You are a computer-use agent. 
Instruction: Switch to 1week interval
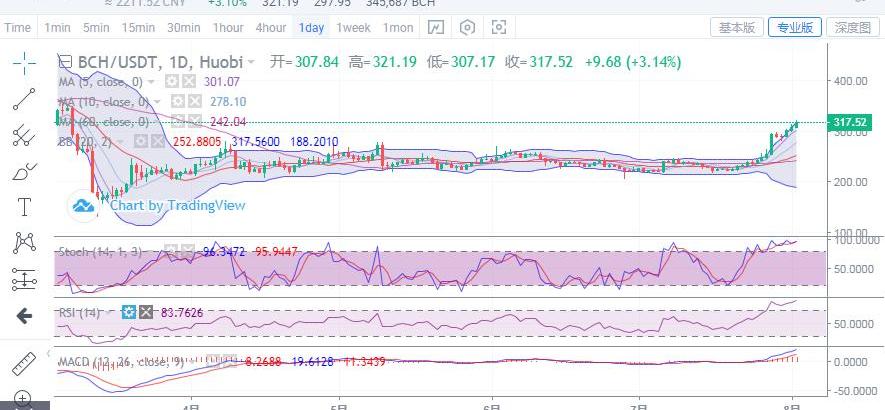(353, 27)
